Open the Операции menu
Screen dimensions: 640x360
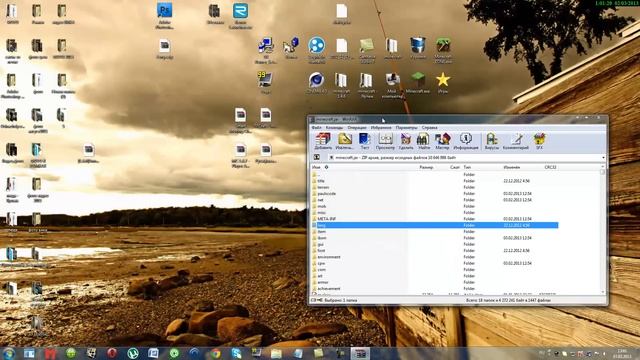point(357,128)
